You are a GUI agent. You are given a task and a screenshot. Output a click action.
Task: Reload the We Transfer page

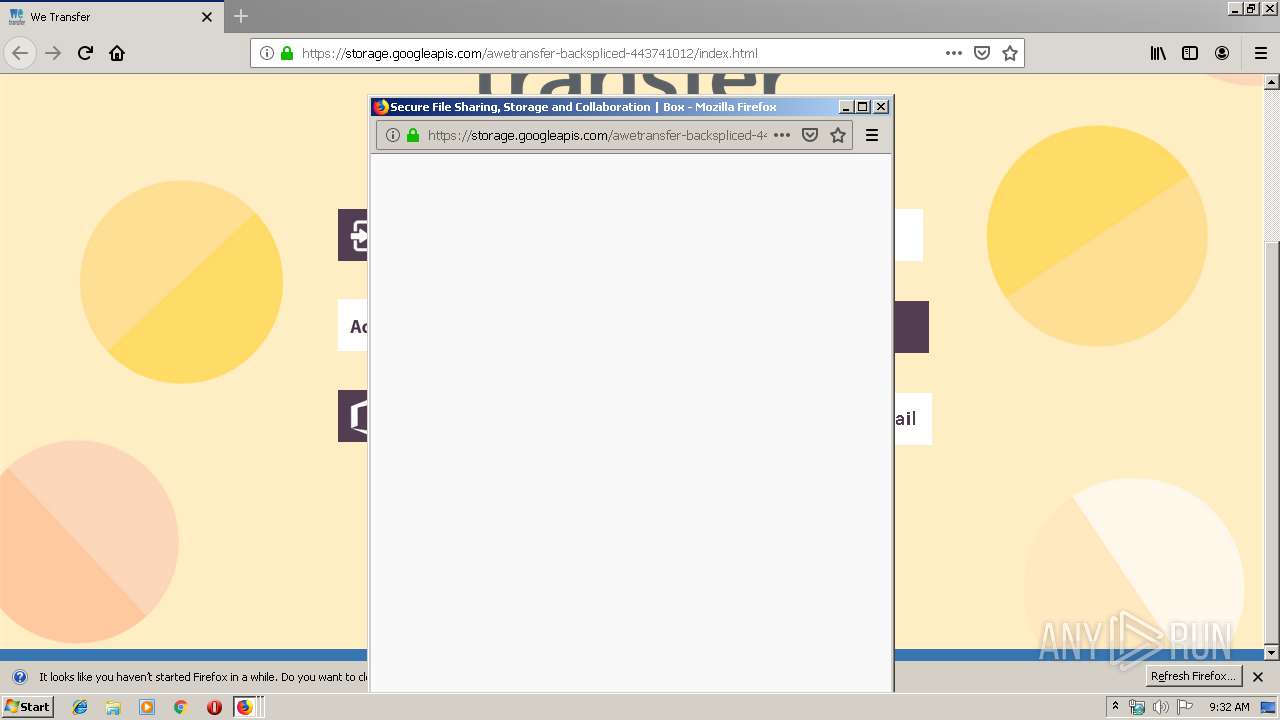(85, 53)
